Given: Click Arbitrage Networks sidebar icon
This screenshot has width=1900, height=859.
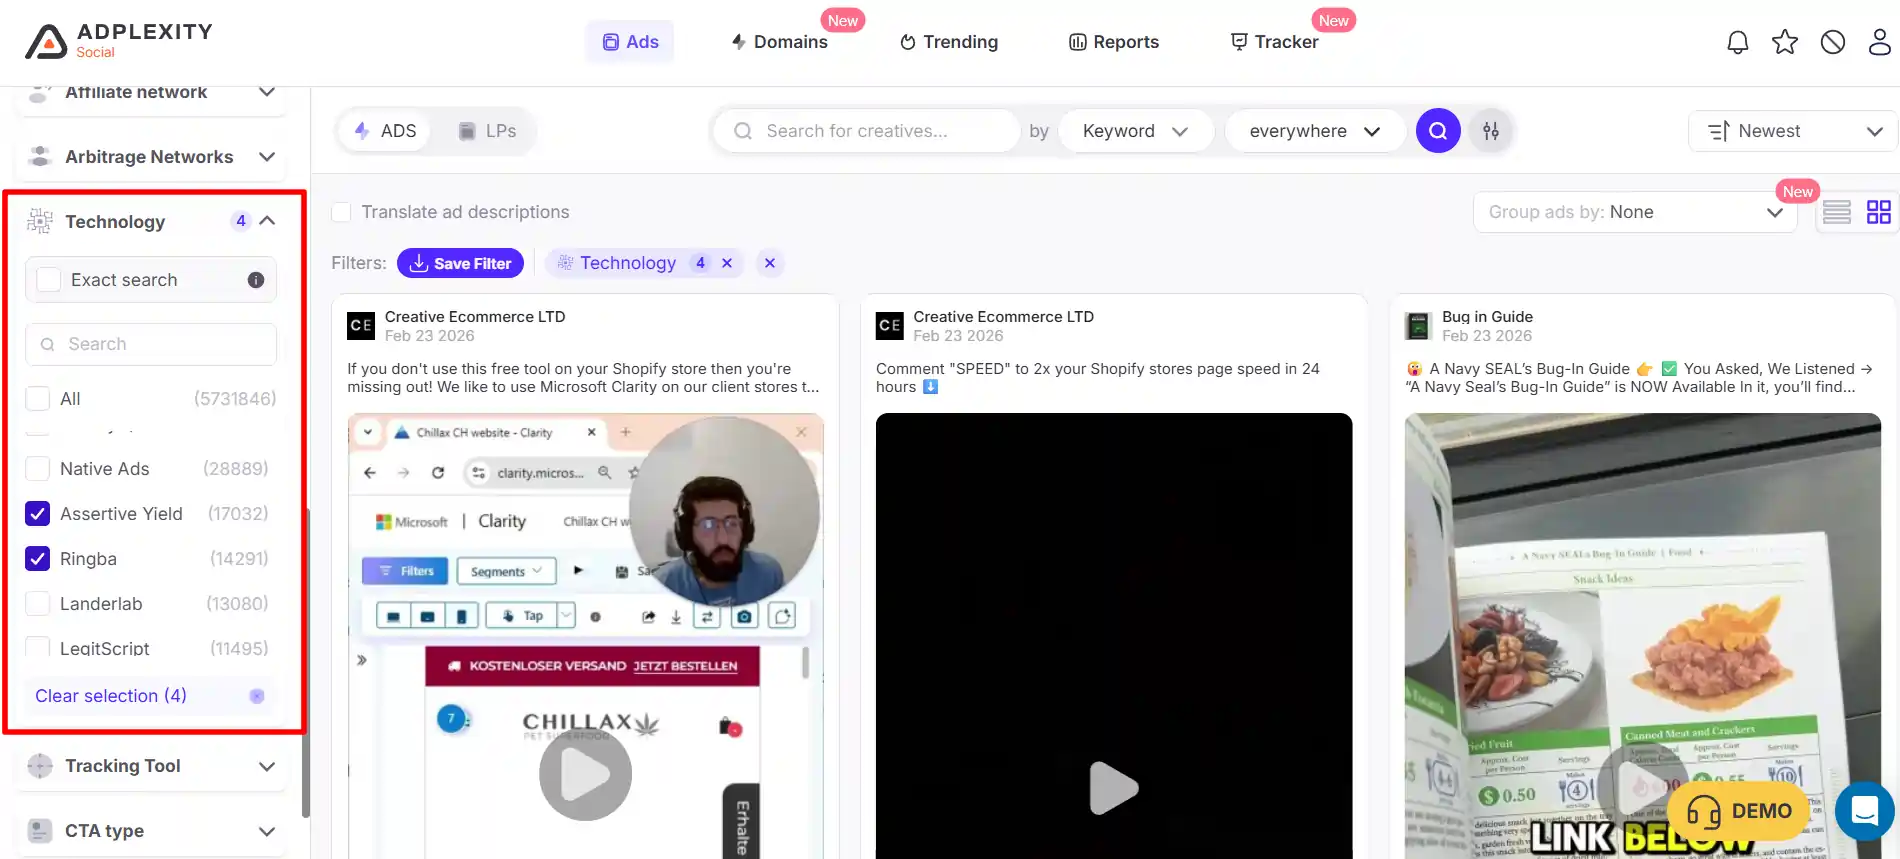Looking at the screenshot, I should point(40,157).
